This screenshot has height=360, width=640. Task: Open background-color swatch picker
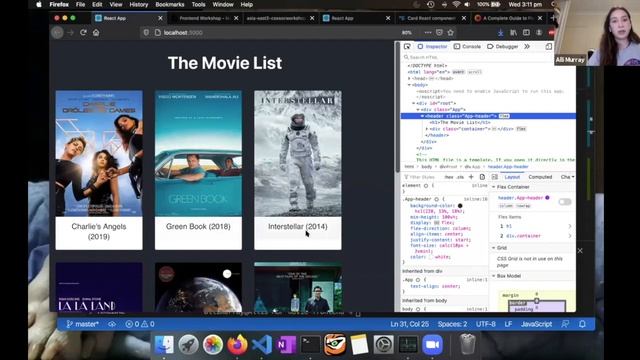tap(460, 206)
